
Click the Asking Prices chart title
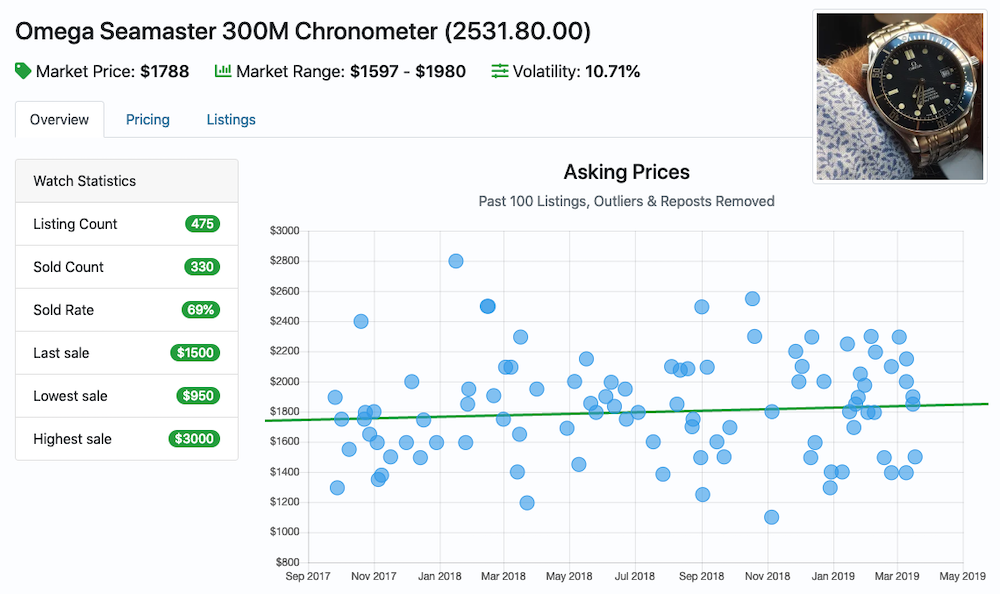click(626, 172)
